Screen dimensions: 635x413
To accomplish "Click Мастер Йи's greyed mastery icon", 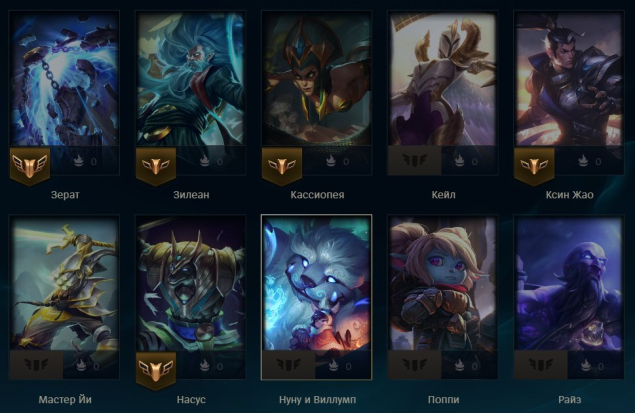I will [36, 365].
